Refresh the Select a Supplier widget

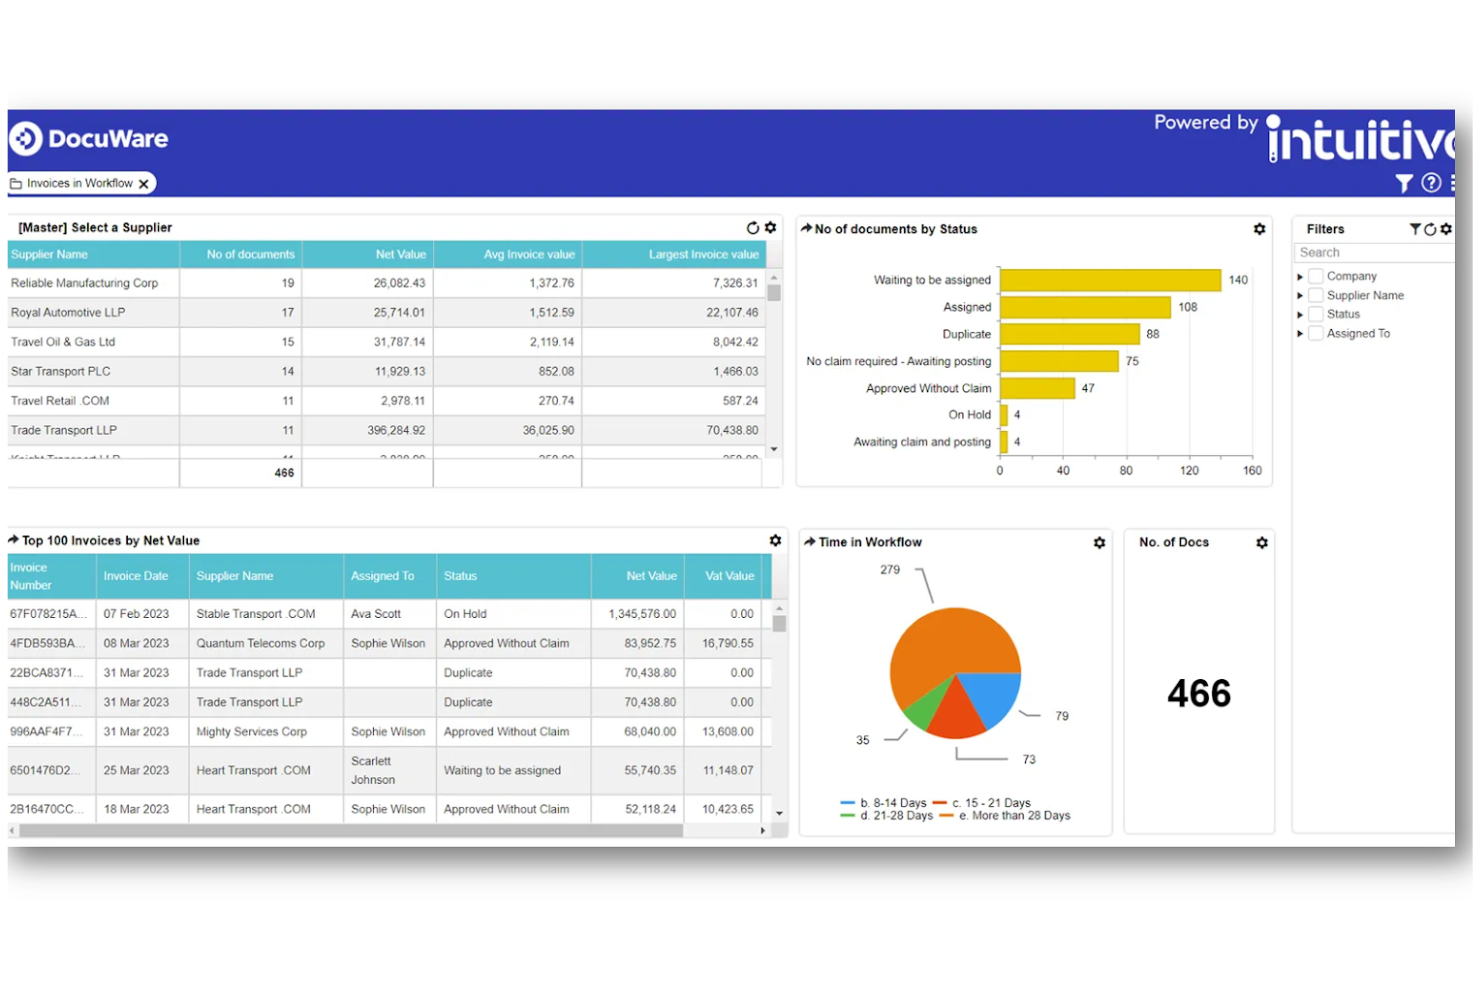[753, 228]
